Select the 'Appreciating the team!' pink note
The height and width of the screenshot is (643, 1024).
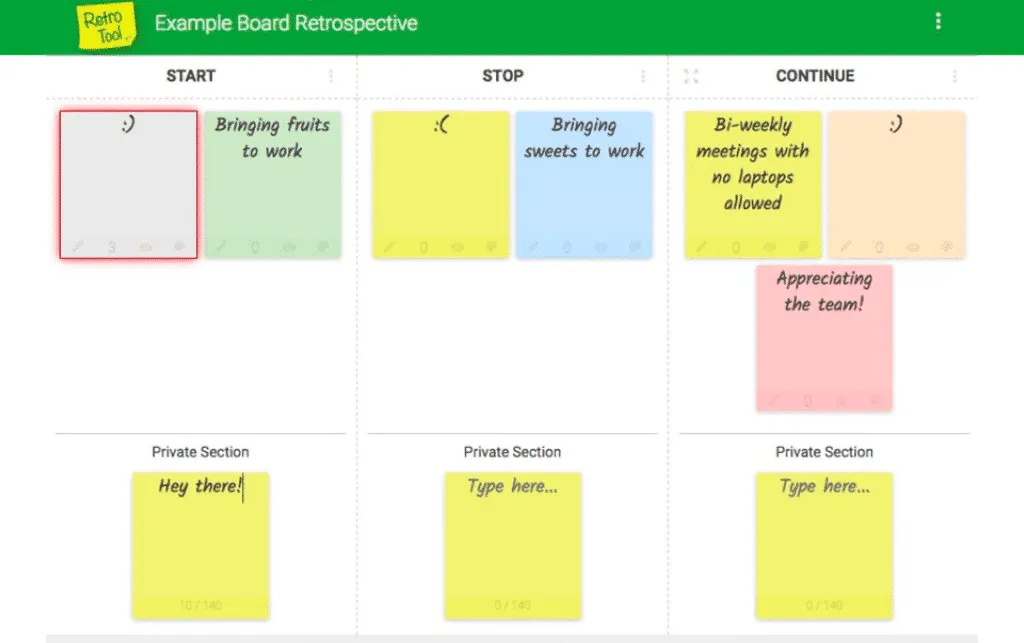[824, 337]
